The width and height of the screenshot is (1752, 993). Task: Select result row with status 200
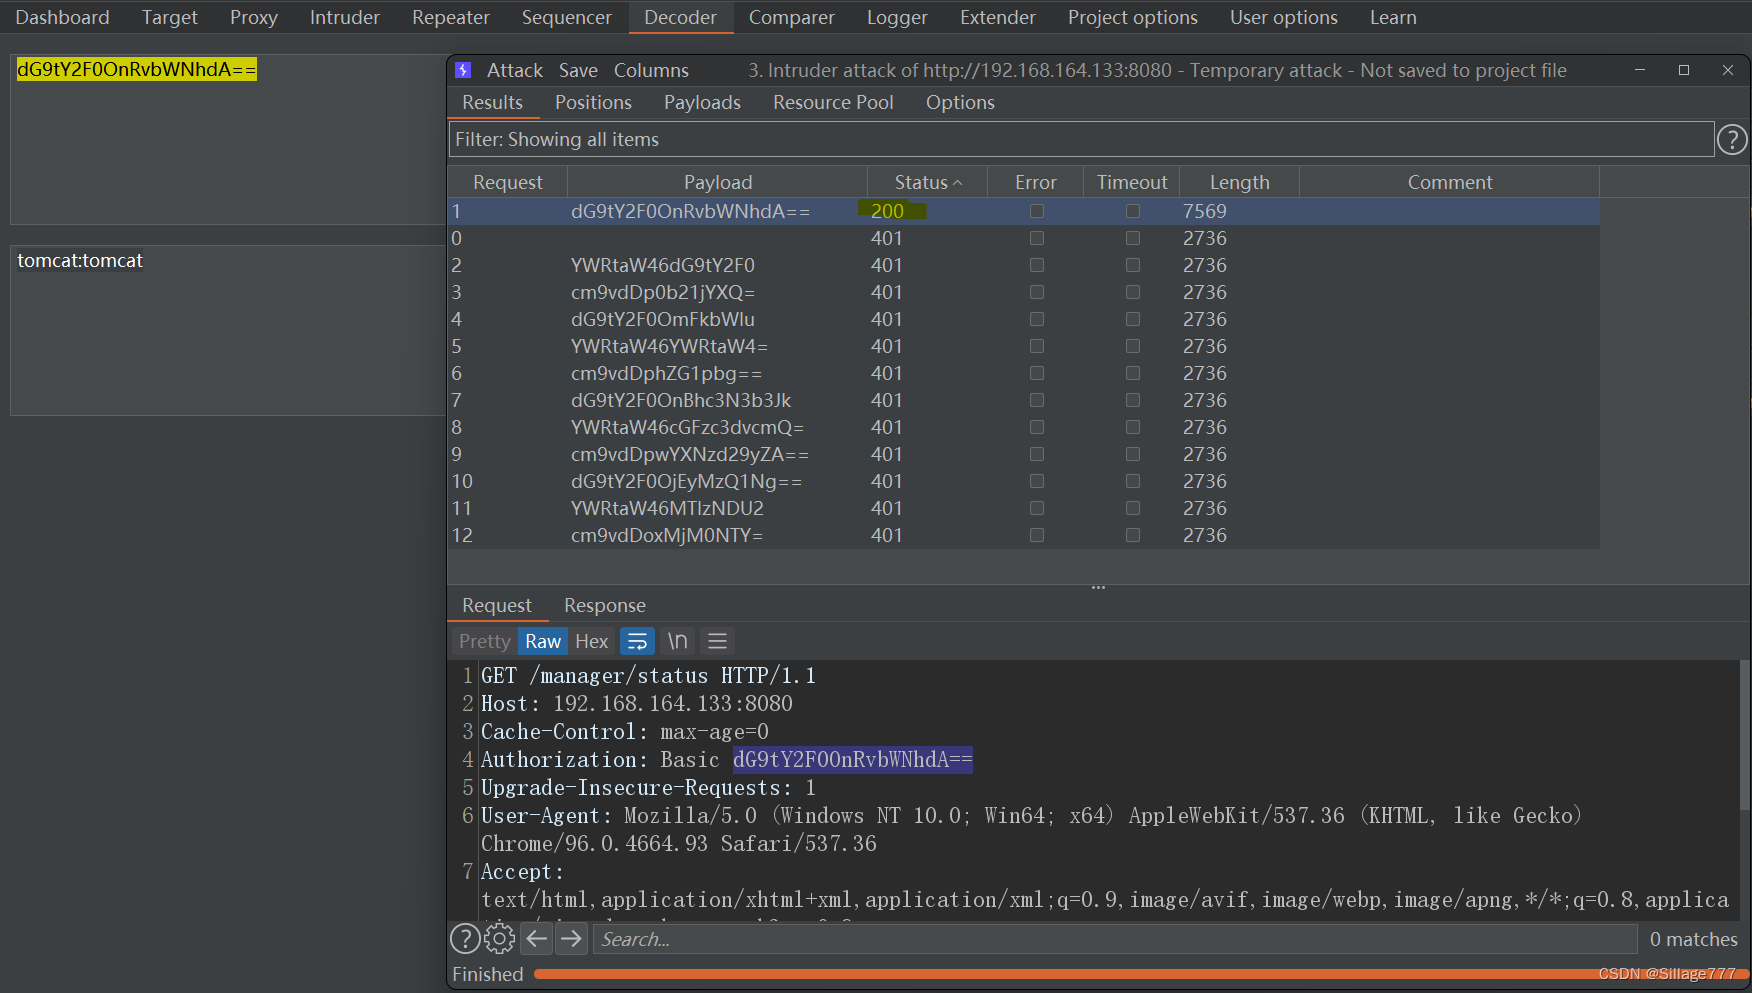coord(1024,211)
